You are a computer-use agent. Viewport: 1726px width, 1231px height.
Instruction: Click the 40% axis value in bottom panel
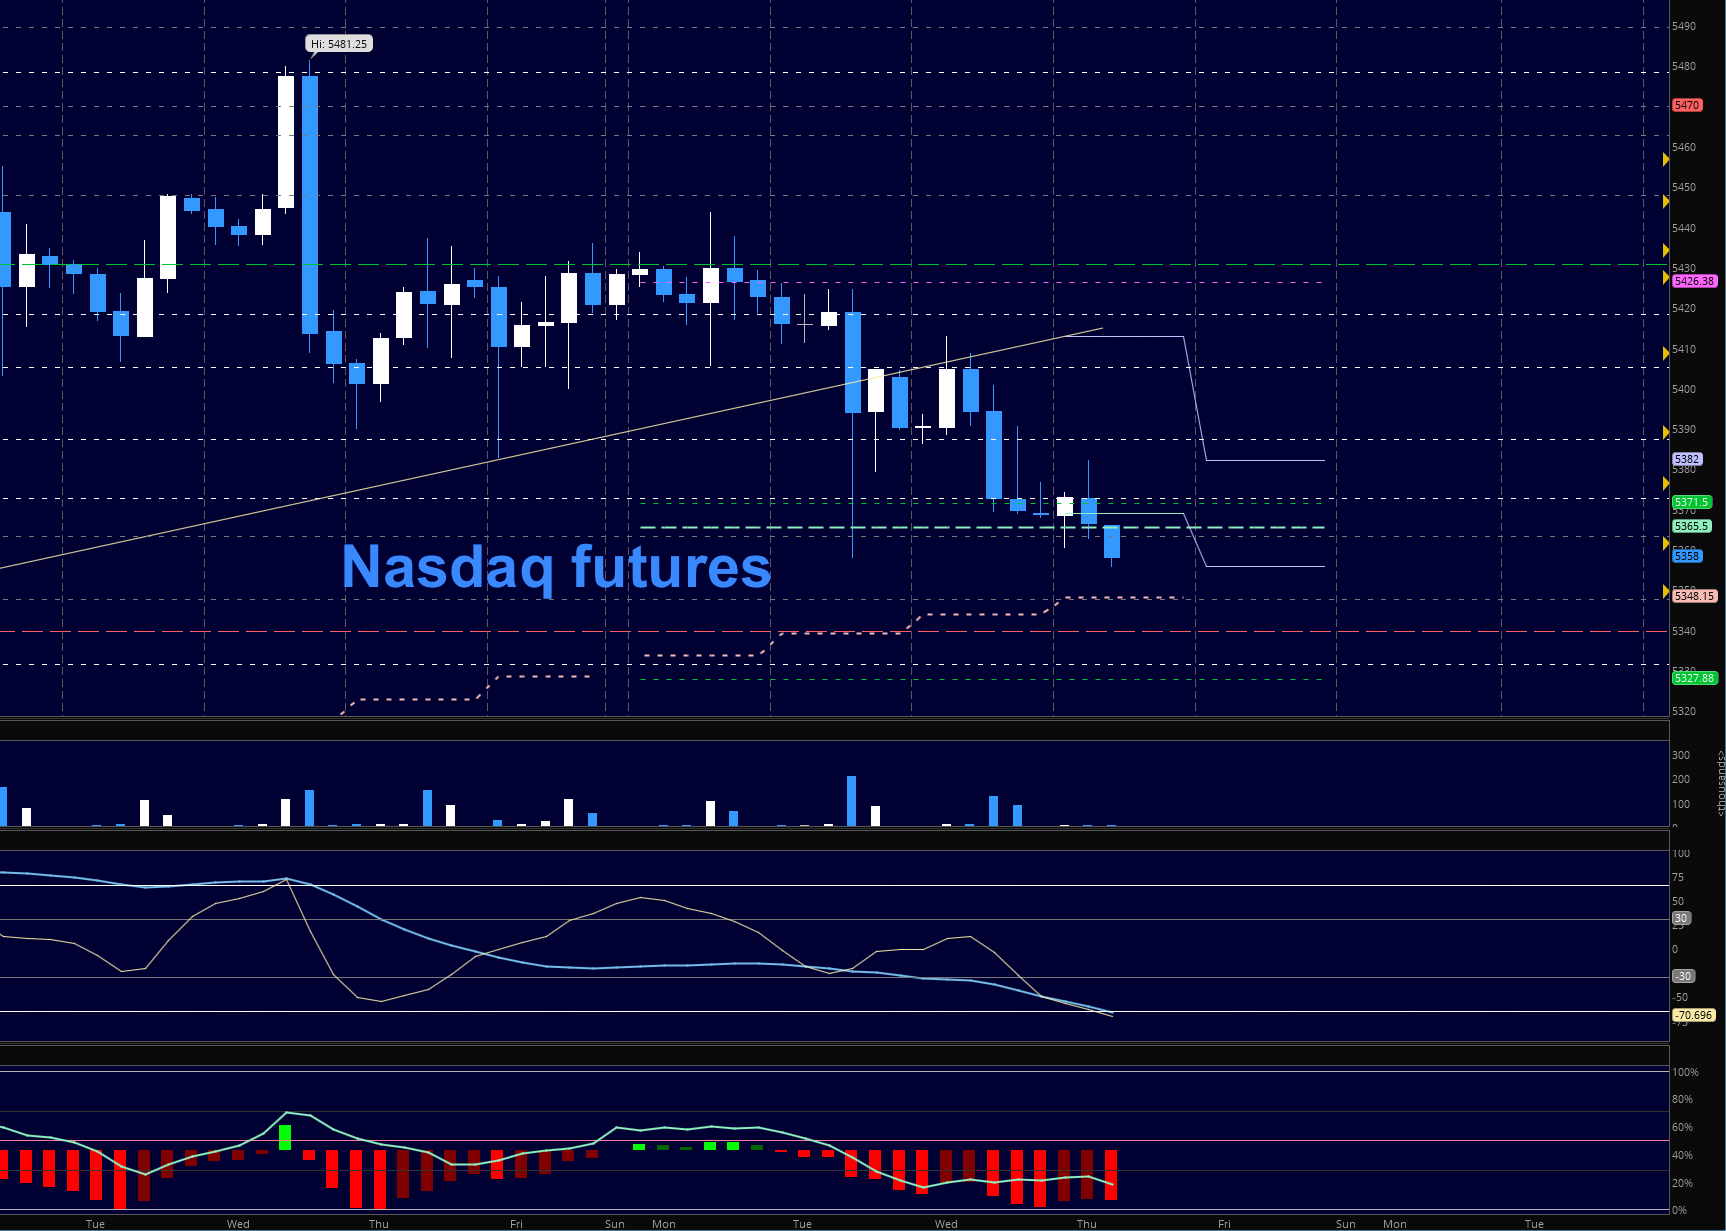tap(1683, 1155)
